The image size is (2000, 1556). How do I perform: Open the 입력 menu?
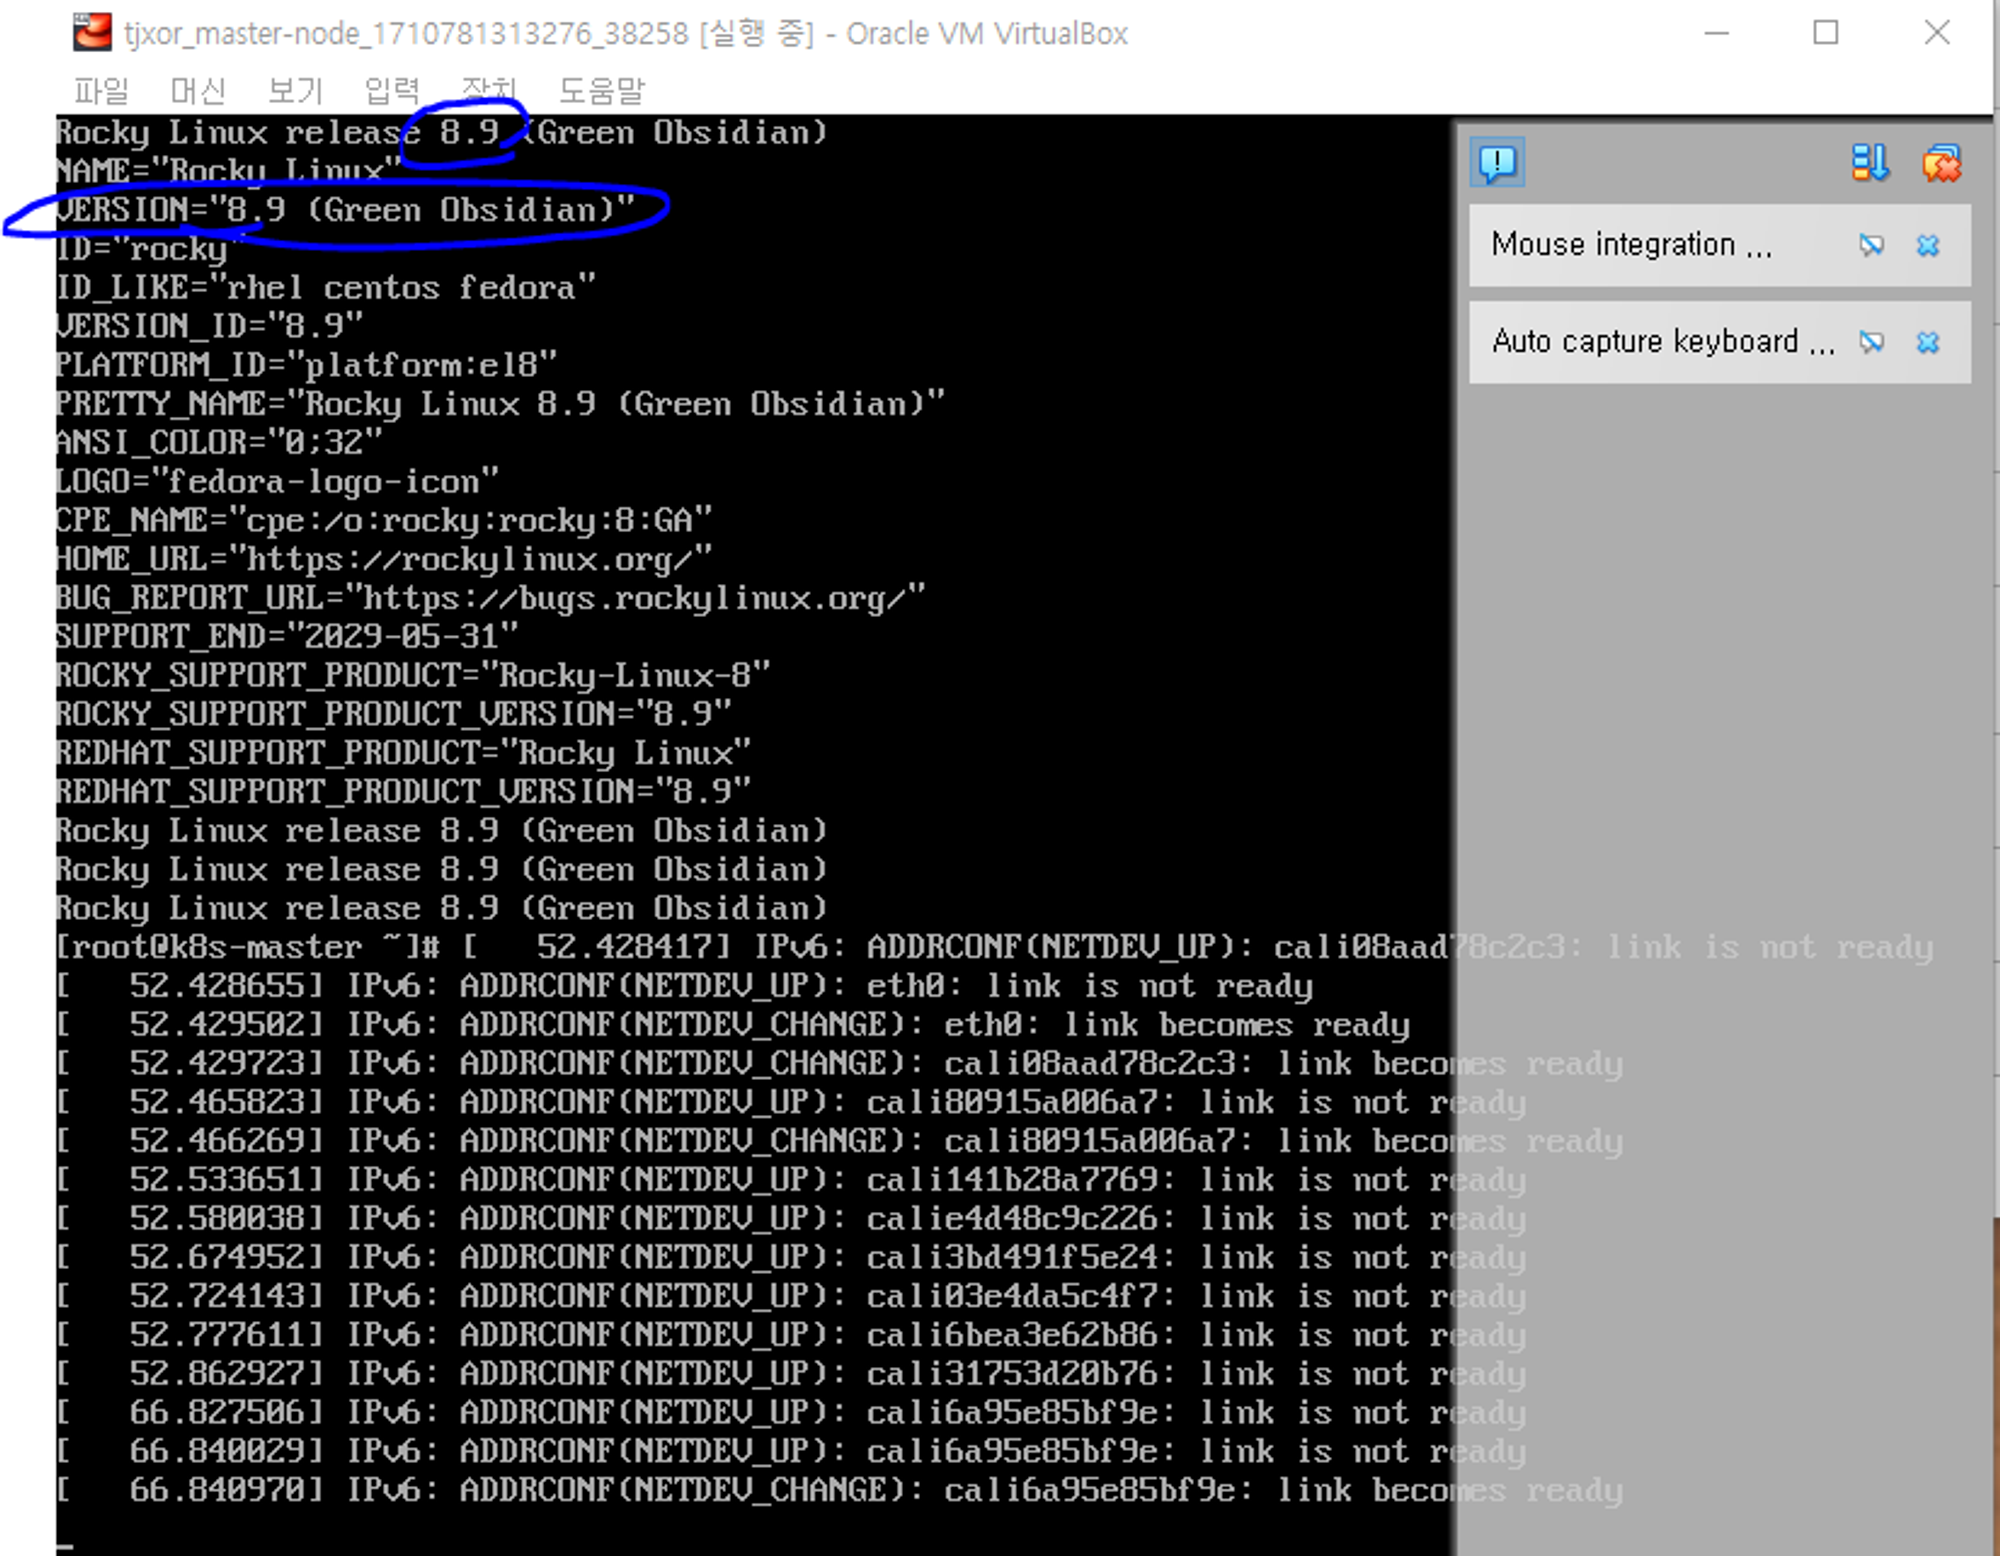(392, 91)
